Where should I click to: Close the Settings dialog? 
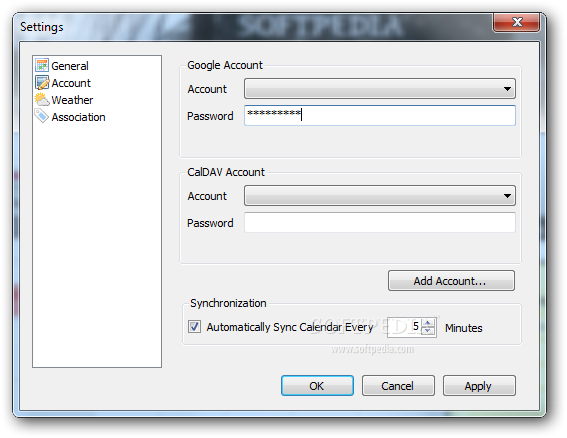coord(517,22)
